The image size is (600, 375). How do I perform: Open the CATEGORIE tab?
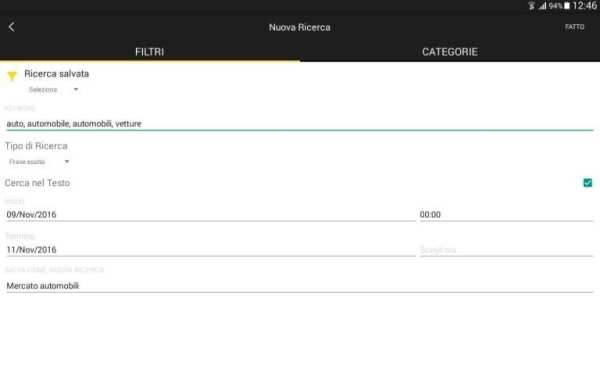tap(450, 52)
